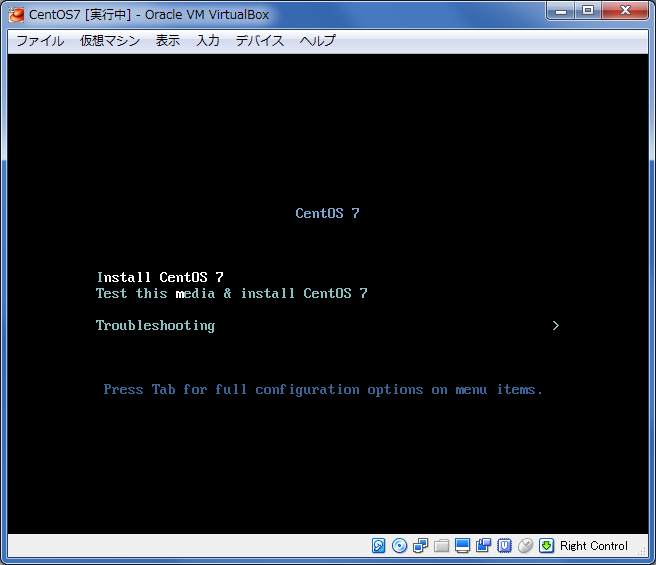
Task: Click the grey shared folders status icon
Action: coord(441,546)
